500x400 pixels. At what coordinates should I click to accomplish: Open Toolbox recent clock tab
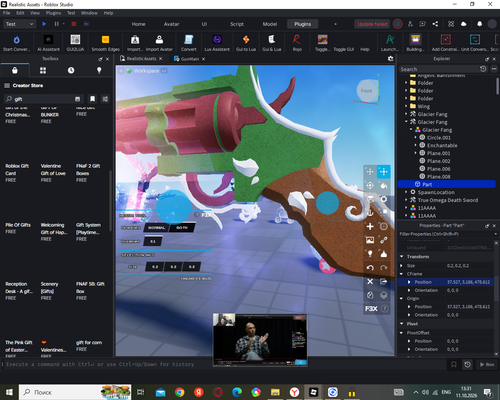(71, 70)
